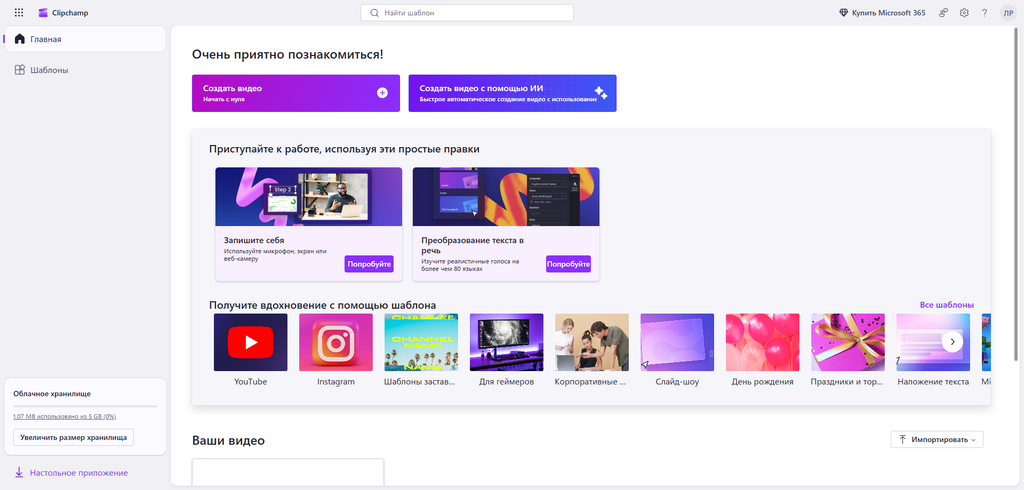Click the empty video card under Ваши видео
Image resolution: width=1024 pixels, height=490 pixels.
(288, 472)
